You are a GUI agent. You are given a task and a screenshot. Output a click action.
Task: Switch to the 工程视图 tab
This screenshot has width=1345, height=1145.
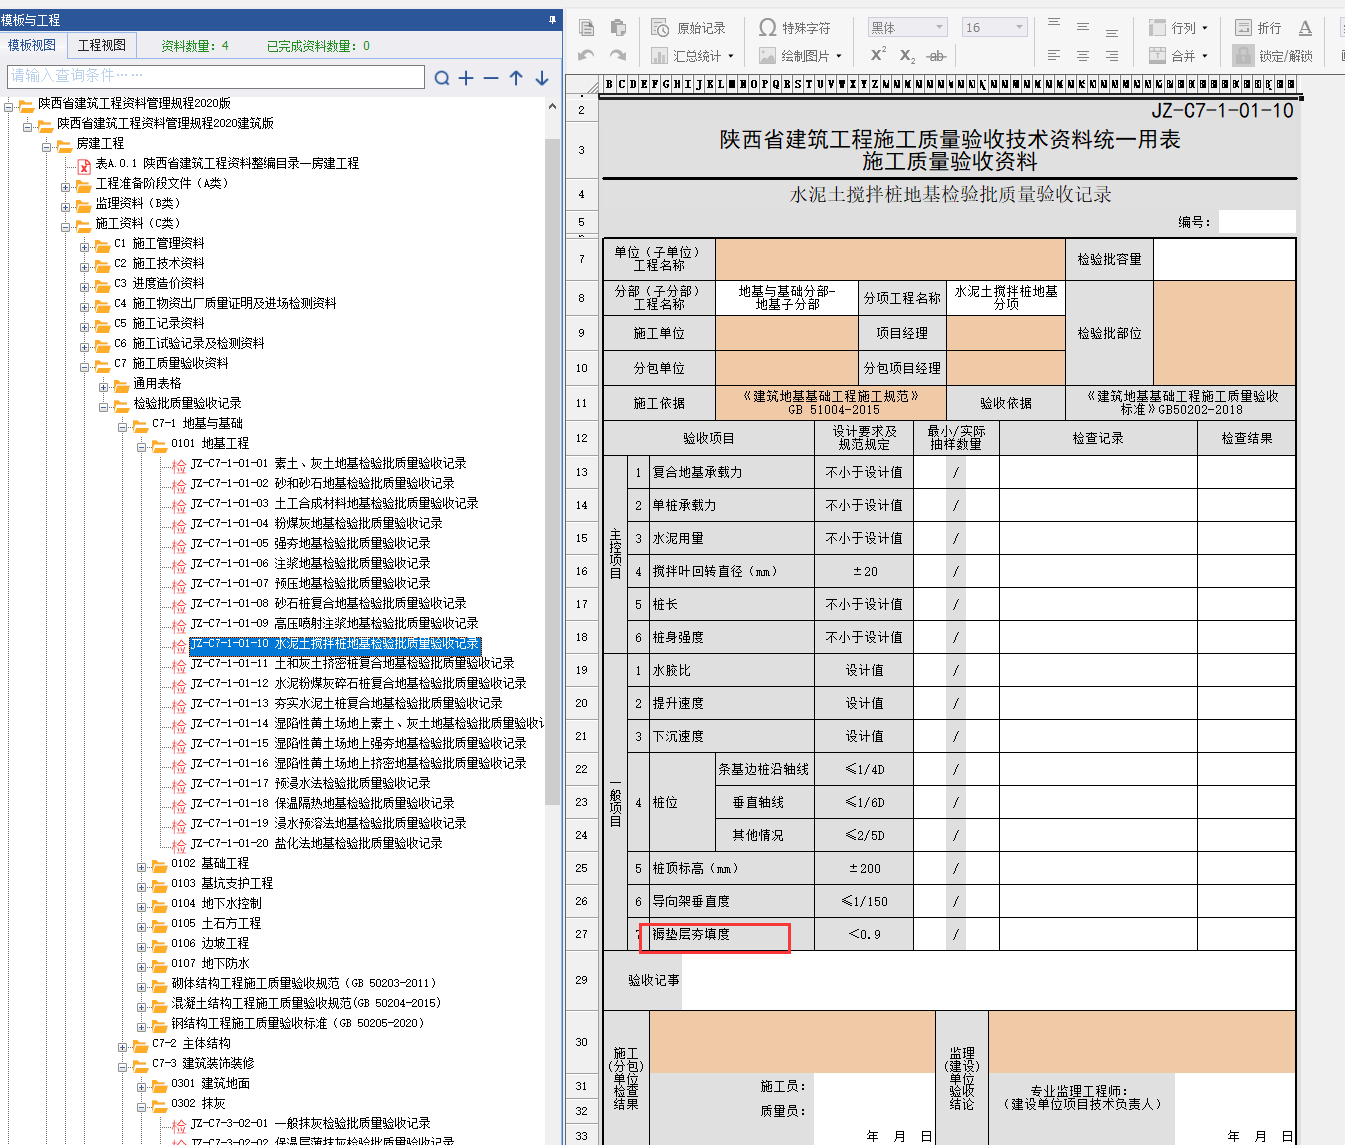tap(102, 46)
